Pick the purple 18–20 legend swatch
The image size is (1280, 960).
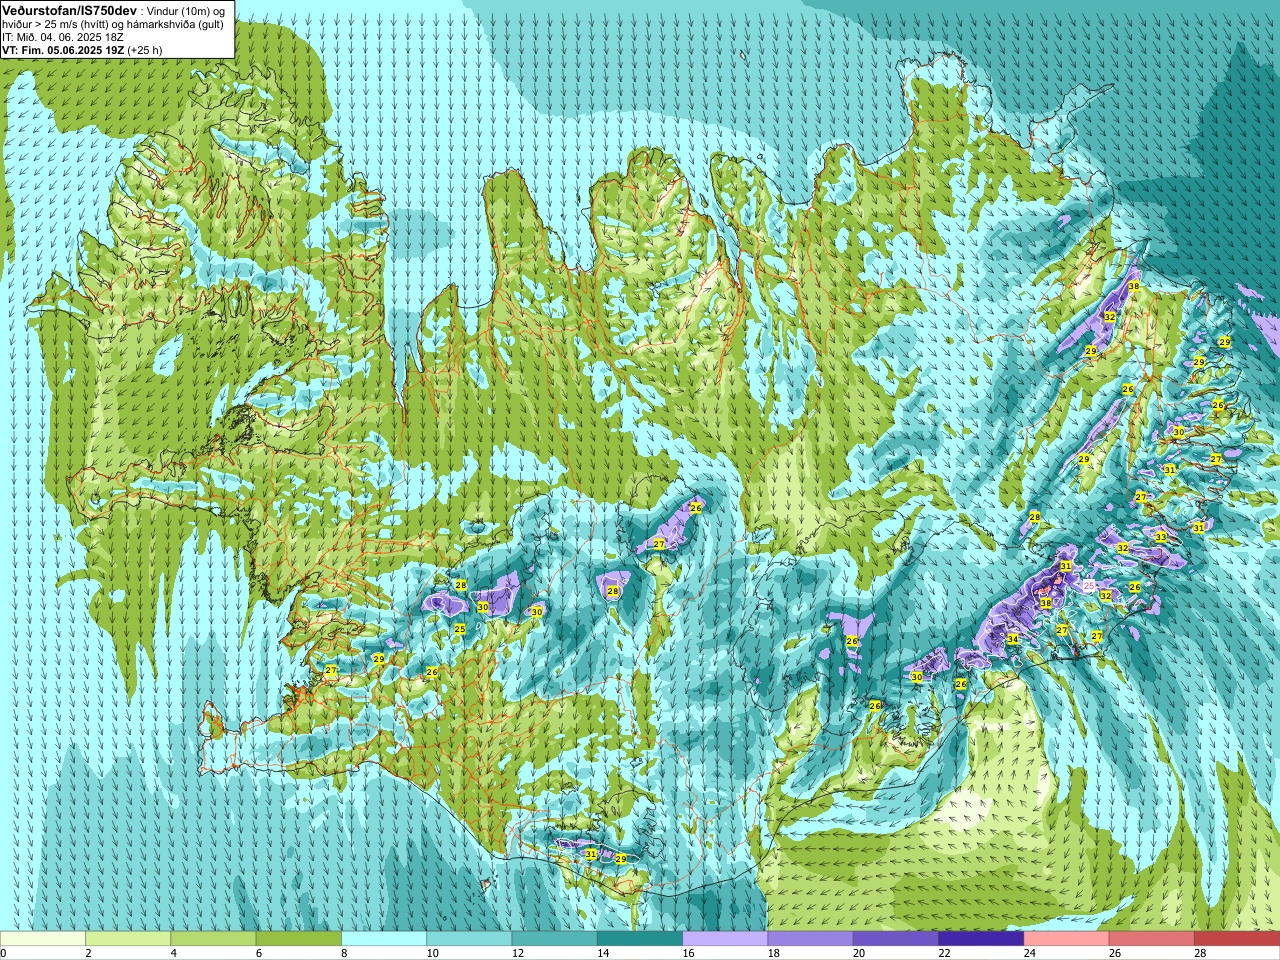coord(811,939)
